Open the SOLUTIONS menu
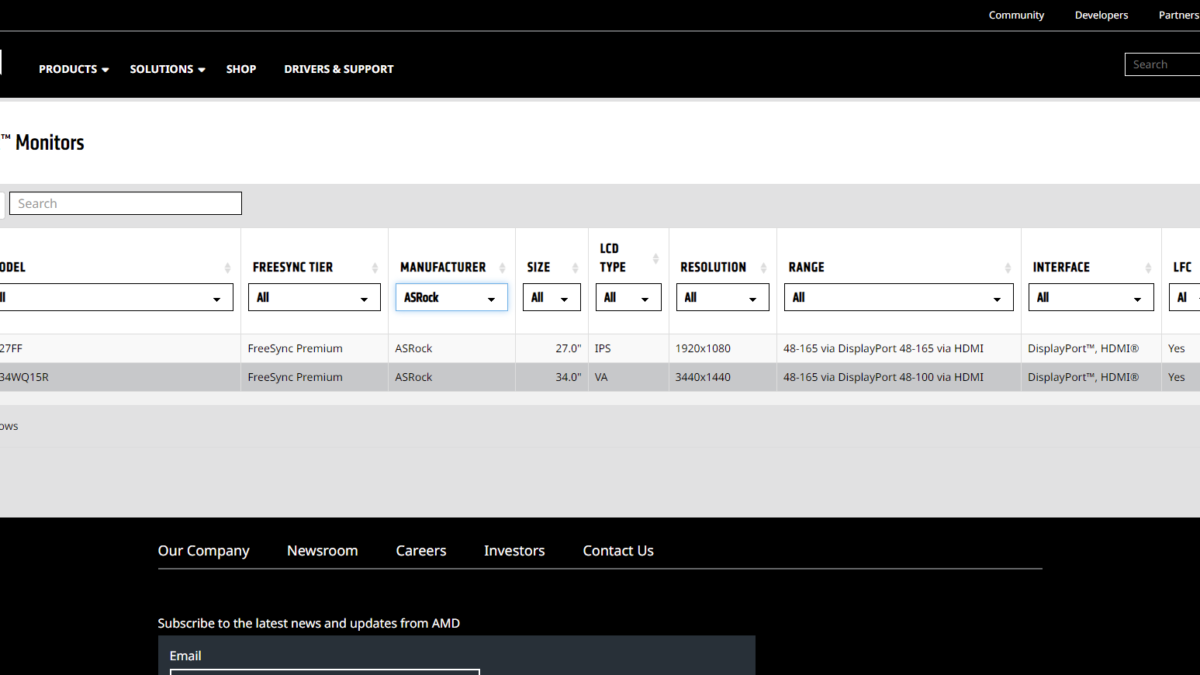Screen dimensions: 1200x675 [x=167, y=69]
